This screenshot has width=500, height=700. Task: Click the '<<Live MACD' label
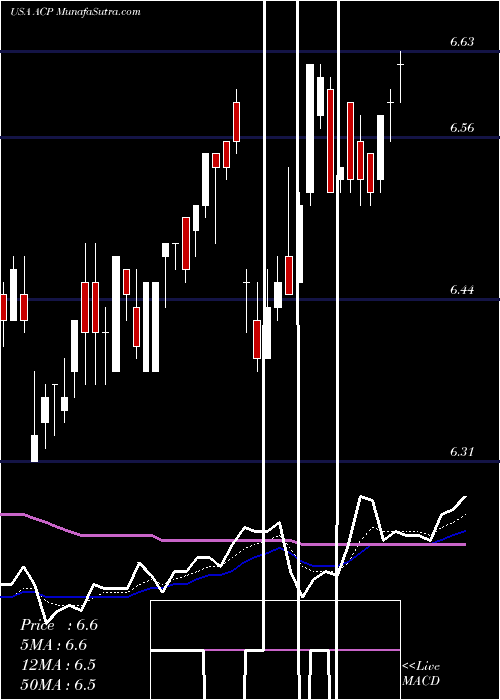[421, 673]
